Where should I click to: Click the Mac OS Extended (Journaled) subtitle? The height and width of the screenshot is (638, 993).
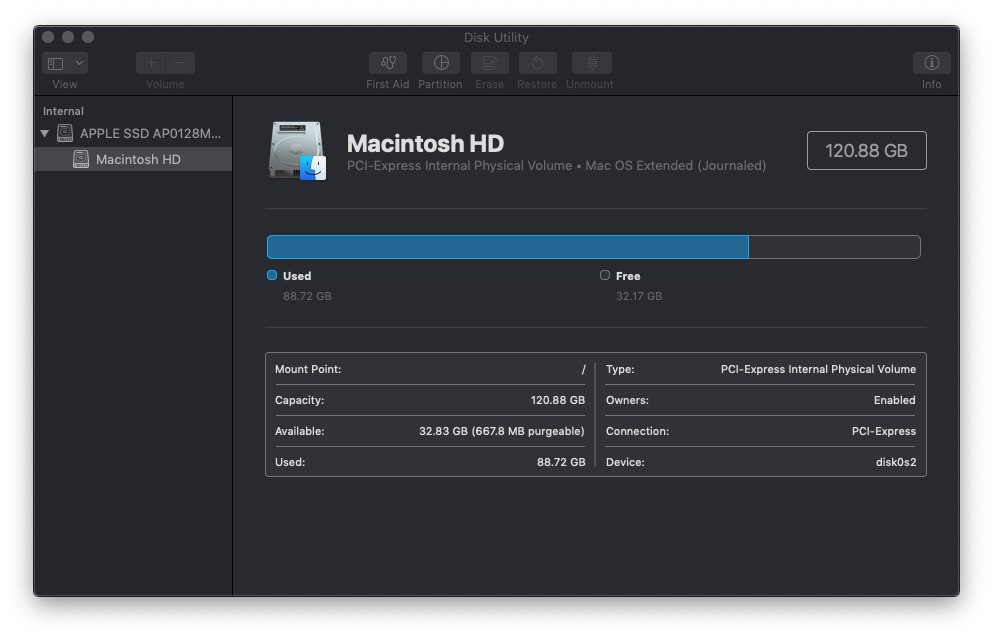click(675, 166)
